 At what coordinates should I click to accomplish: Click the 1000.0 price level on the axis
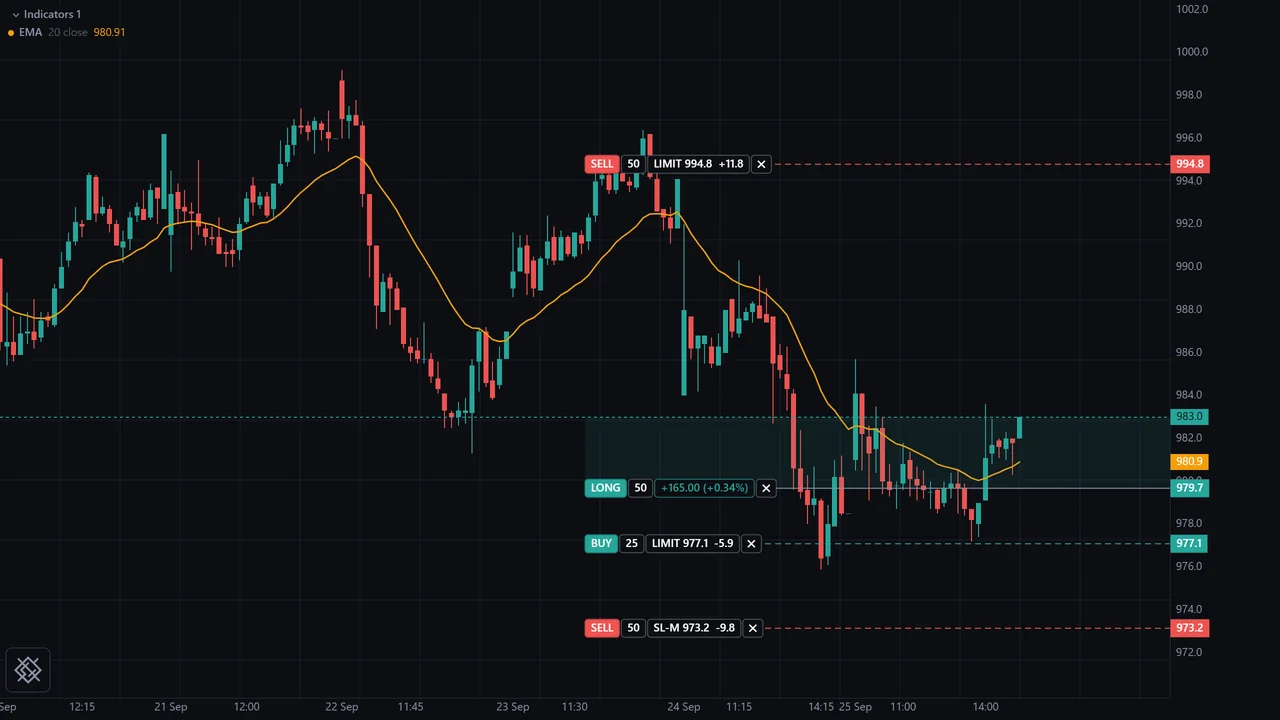1192,52
